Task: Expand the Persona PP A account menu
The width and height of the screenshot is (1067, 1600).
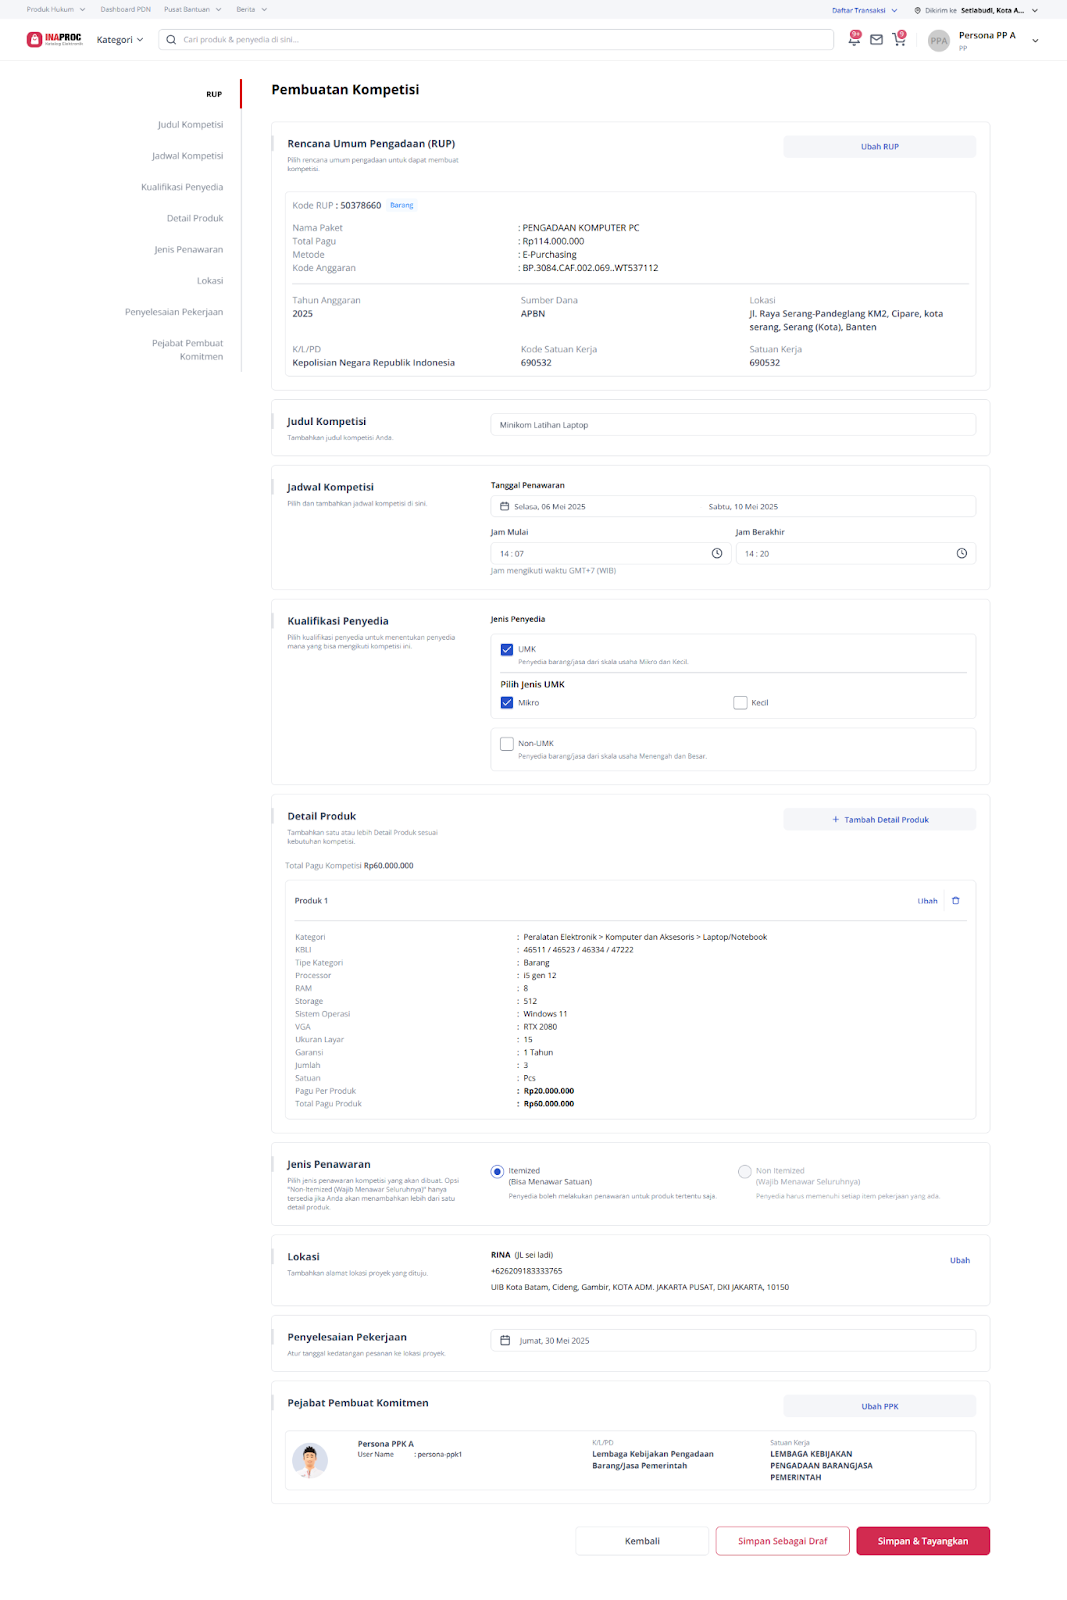Action: pos(1035,41)
